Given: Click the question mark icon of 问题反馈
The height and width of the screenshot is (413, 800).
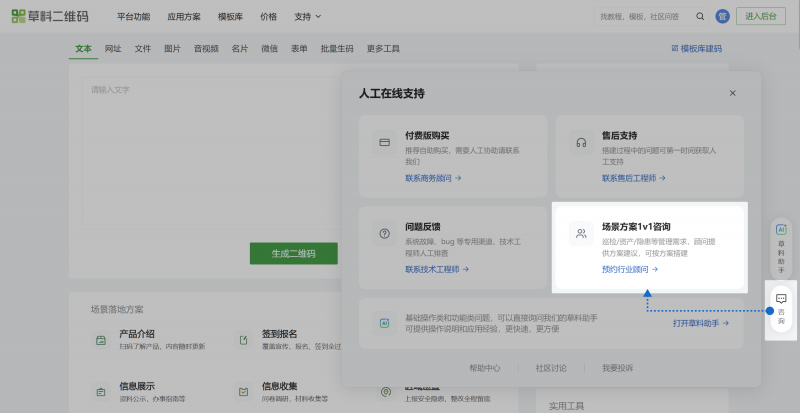Looking at the screenshot, I should pos(384,234).
